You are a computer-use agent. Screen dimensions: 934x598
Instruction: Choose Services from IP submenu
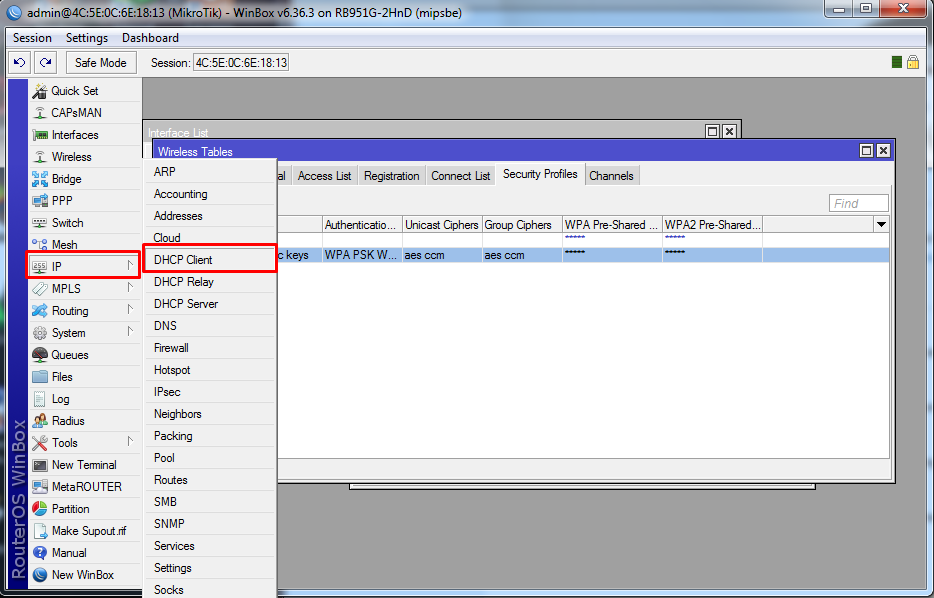(210, 546)
